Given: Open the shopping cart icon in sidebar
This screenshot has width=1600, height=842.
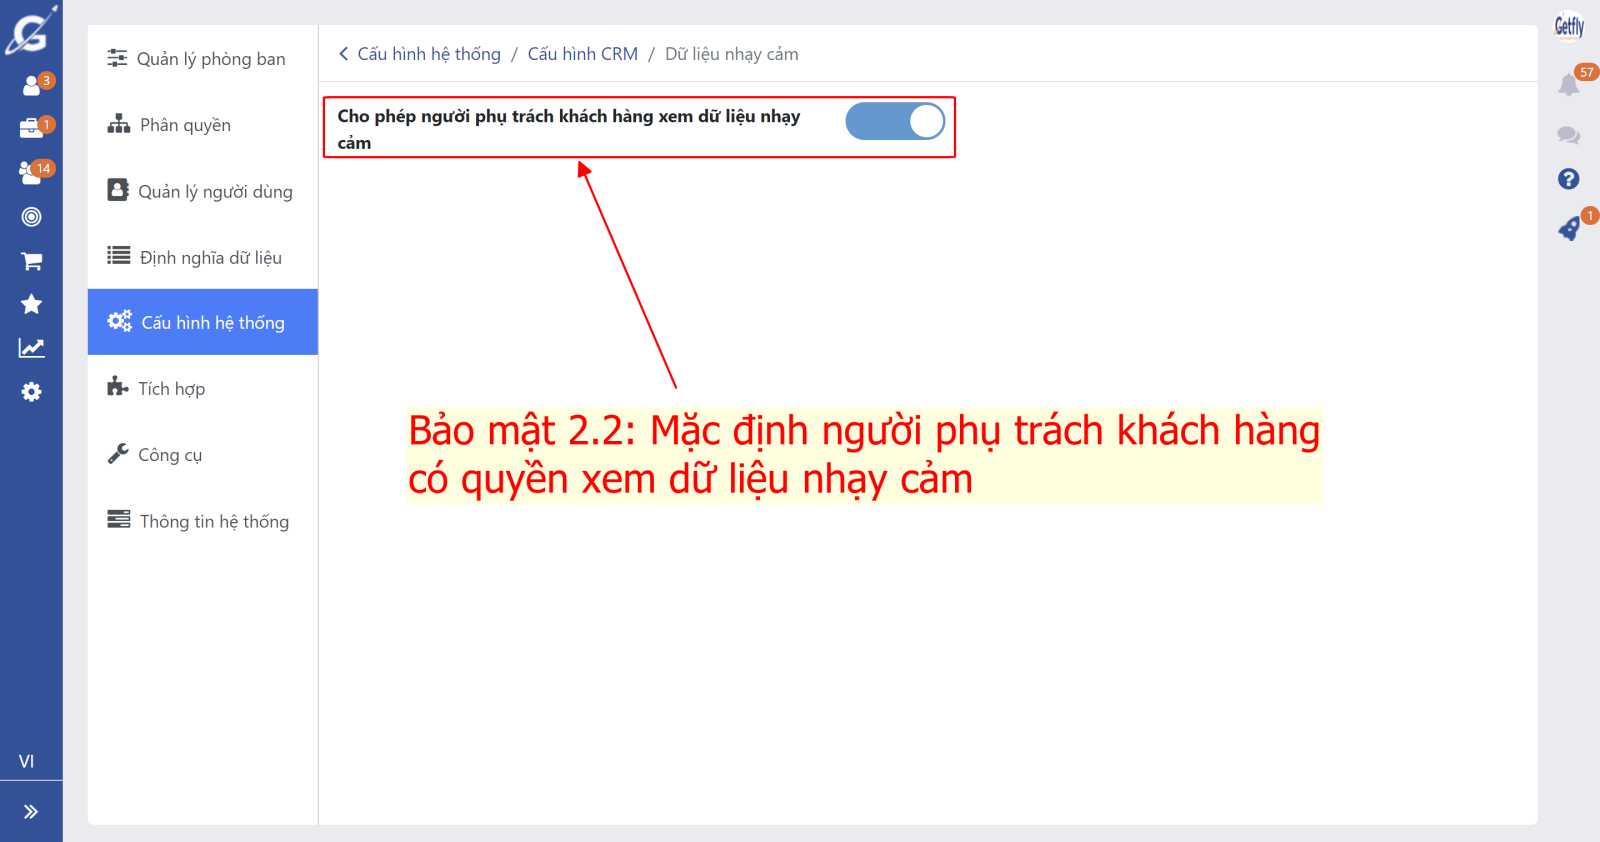Looking at the screenshot, I should (31, 262).
